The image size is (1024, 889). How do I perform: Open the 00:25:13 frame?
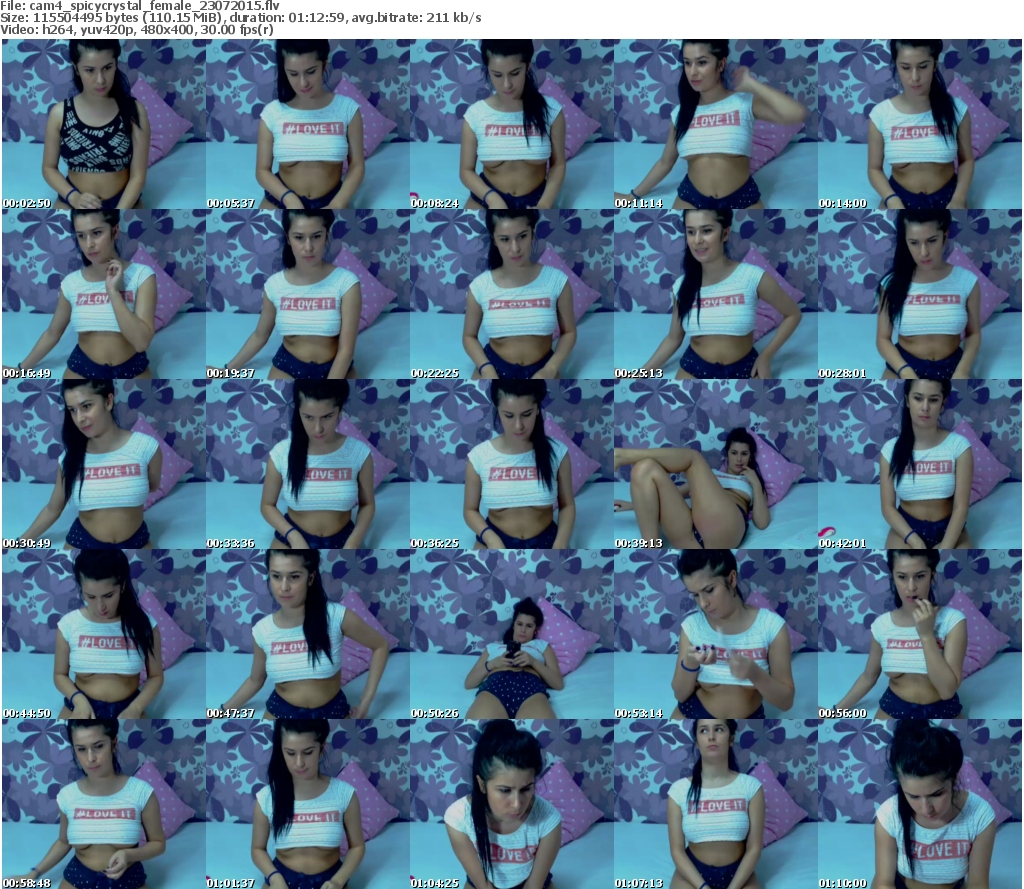click(715, 294)
